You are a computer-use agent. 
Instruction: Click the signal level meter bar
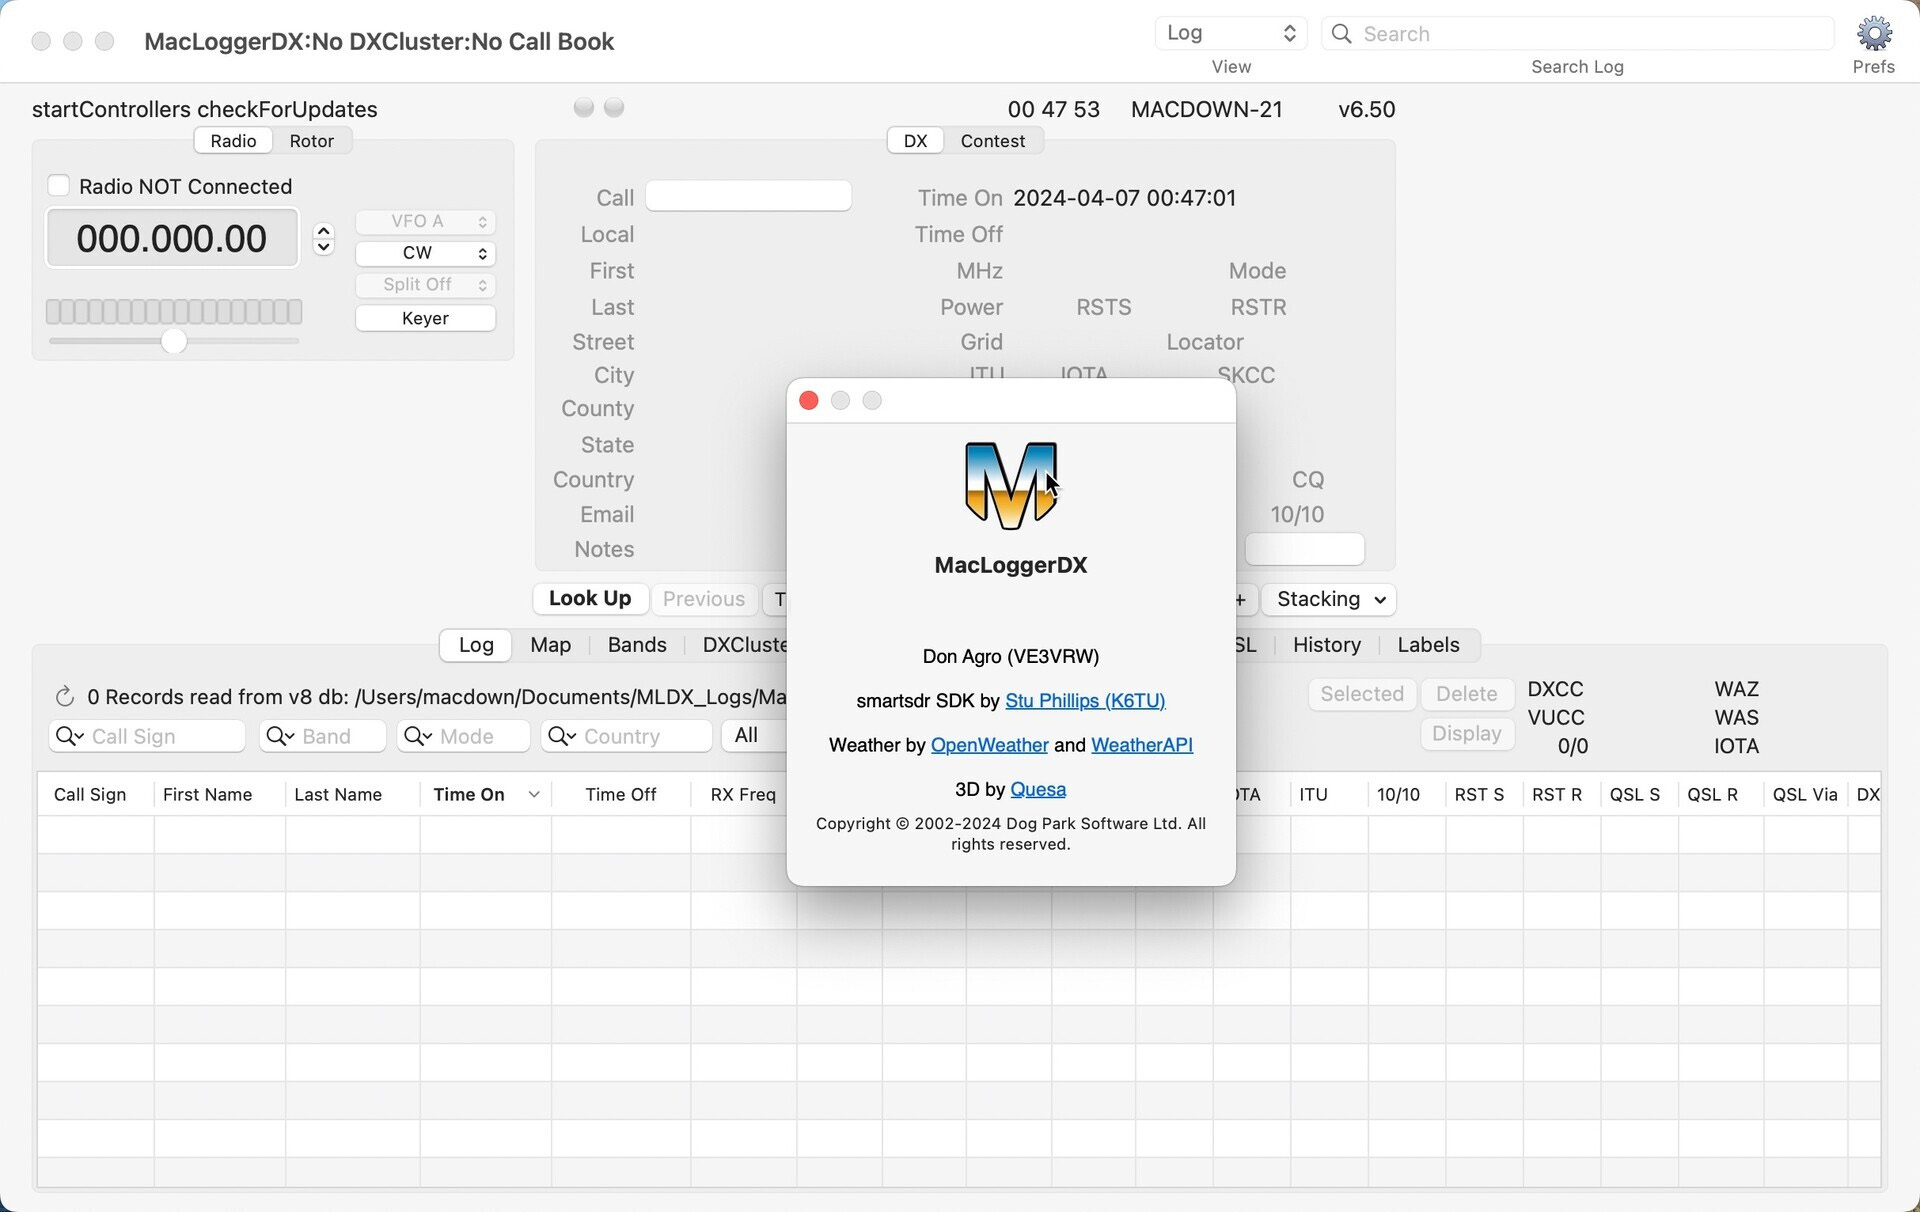[174, 312]
